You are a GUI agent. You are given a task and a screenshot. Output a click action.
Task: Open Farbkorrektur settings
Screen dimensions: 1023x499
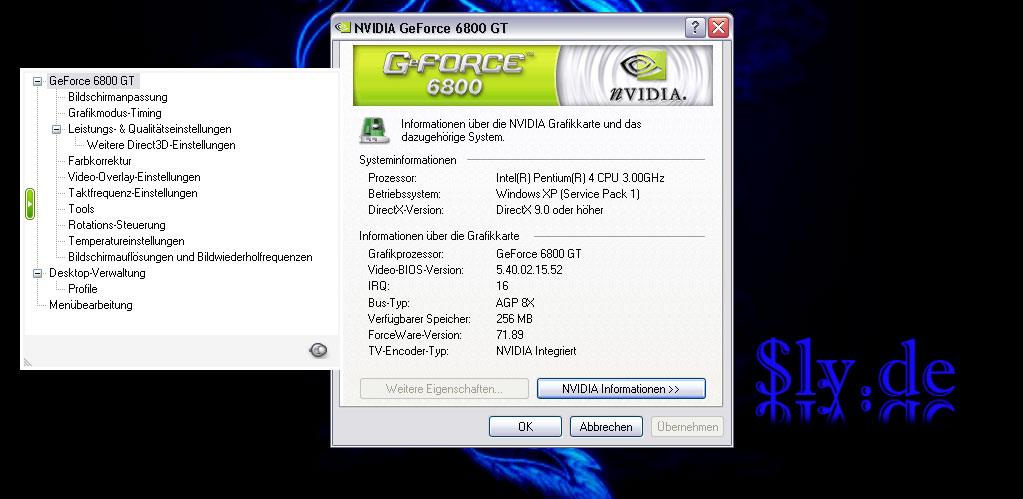100,160
